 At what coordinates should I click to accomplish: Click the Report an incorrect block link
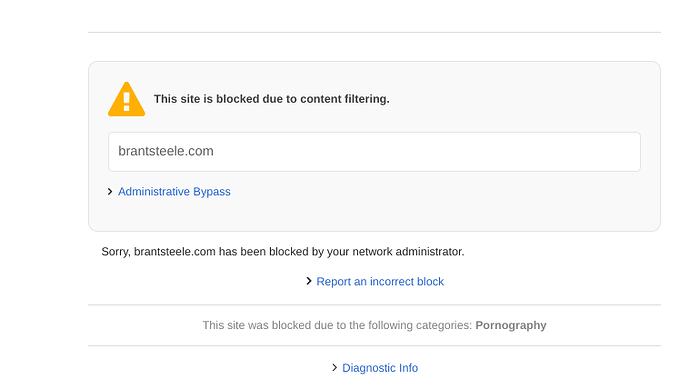[x=380, y=282]
